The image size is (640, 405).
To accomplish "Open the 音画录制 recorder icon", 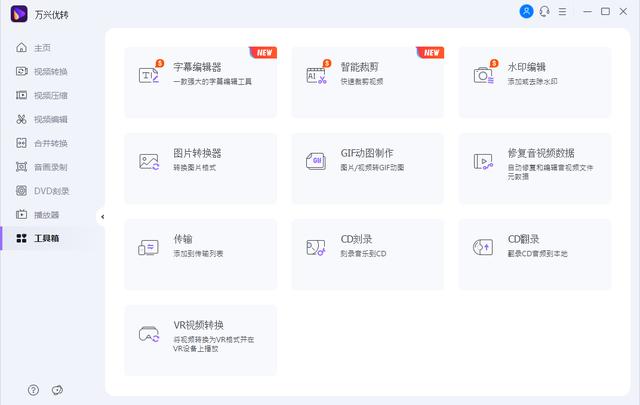I will pyautogui.click(x=21, y=167).
